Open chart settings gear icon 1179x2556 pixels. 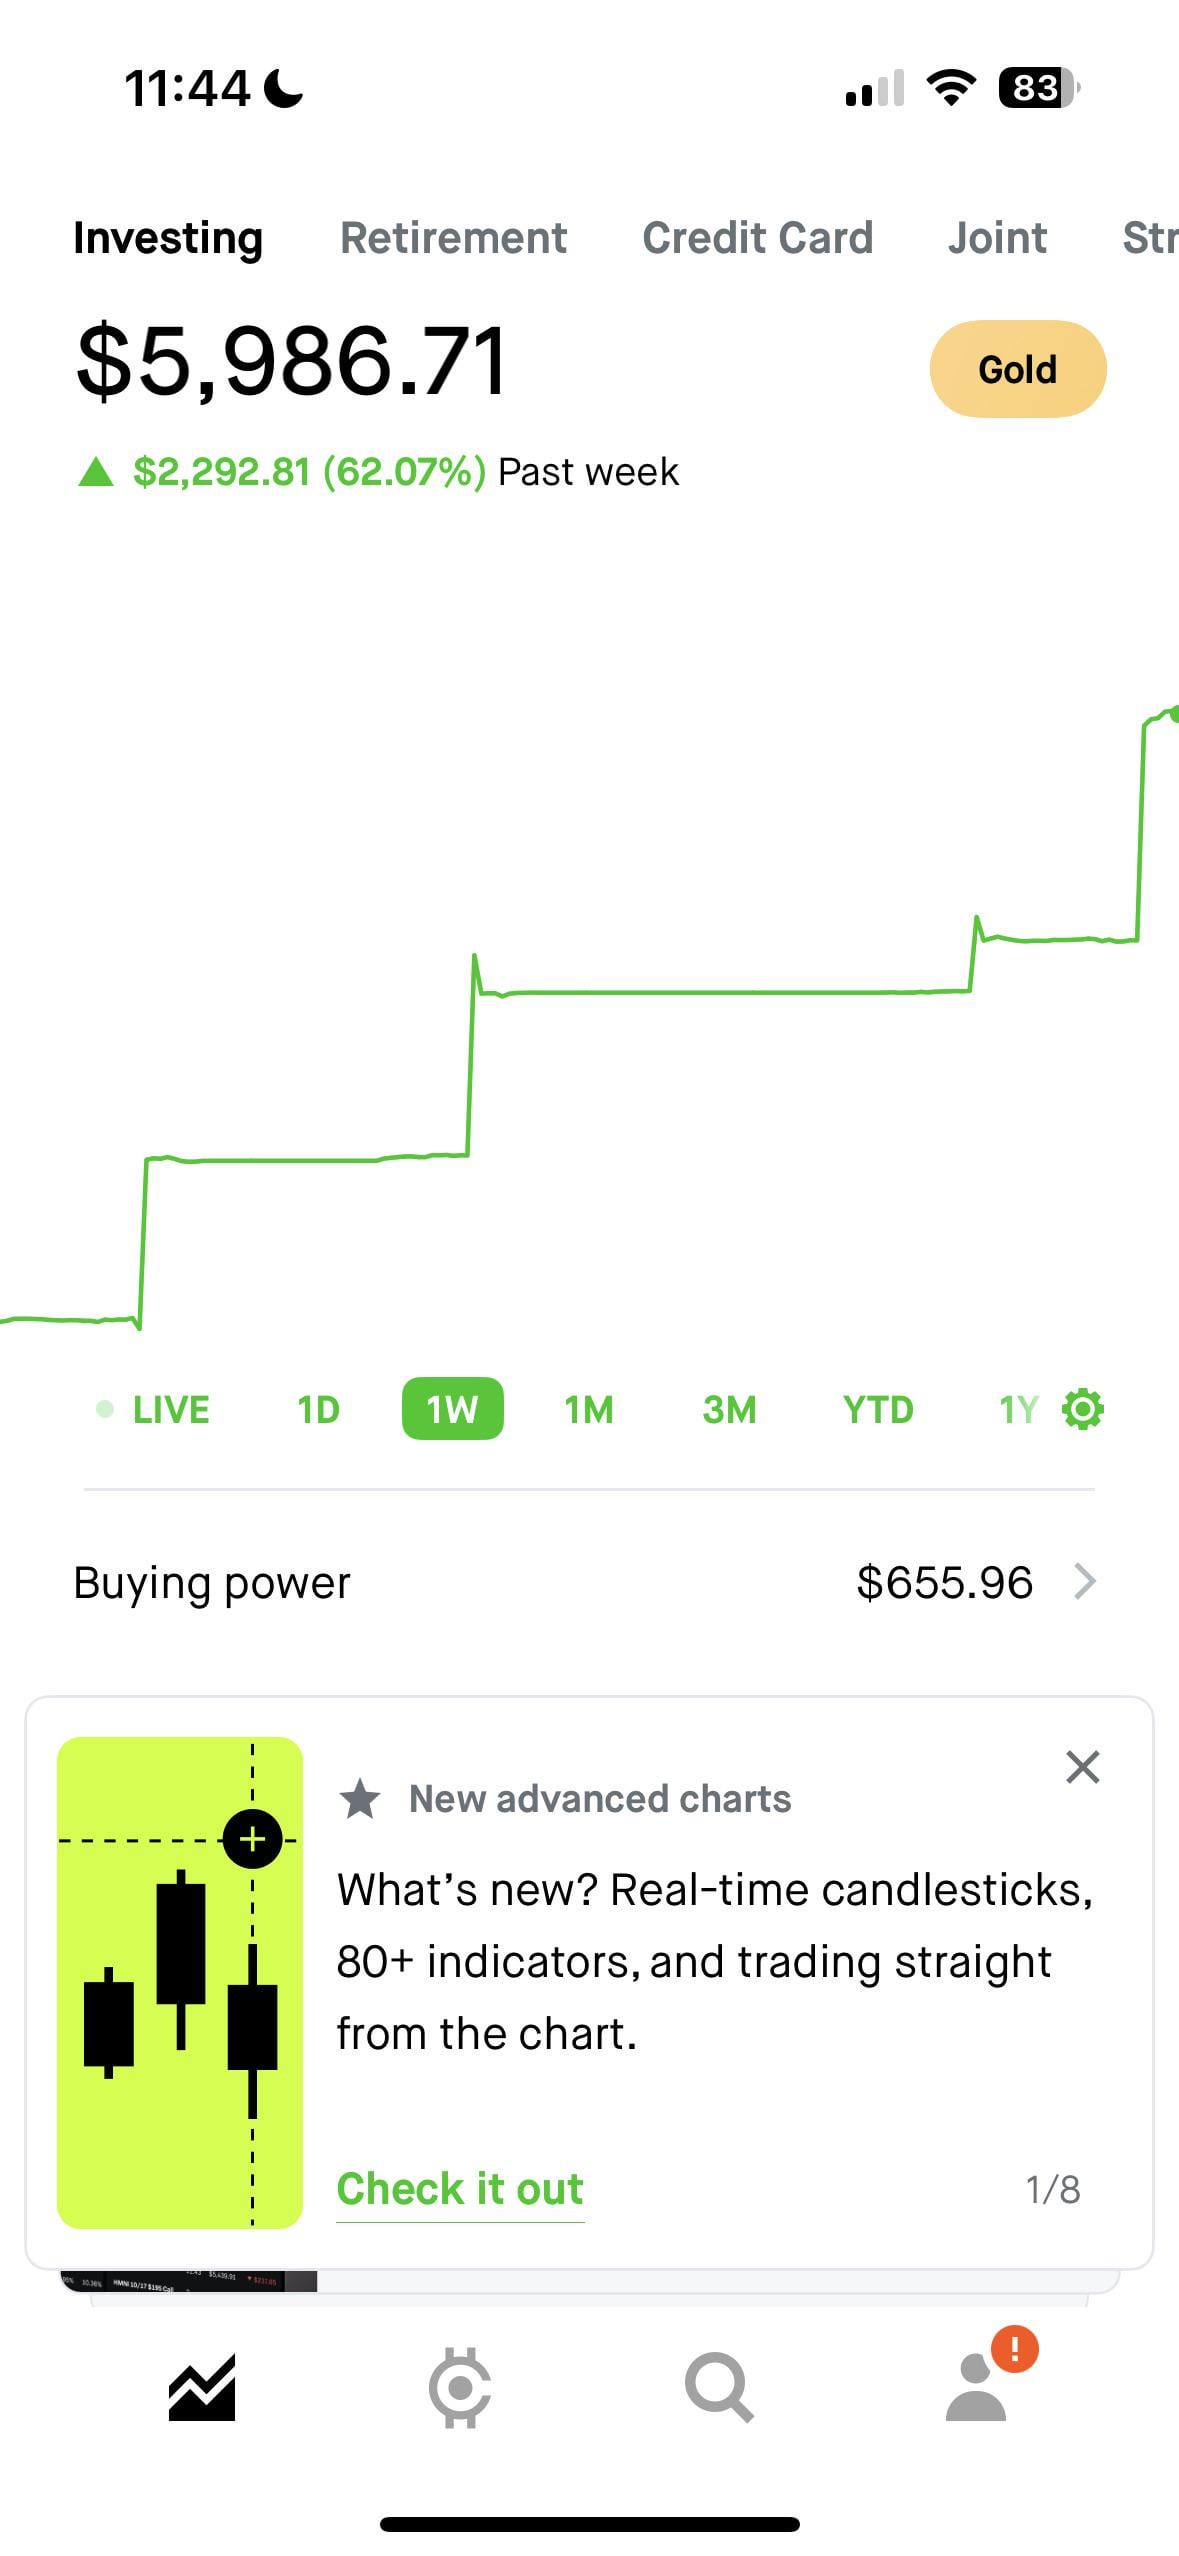pos(1082,1409)
